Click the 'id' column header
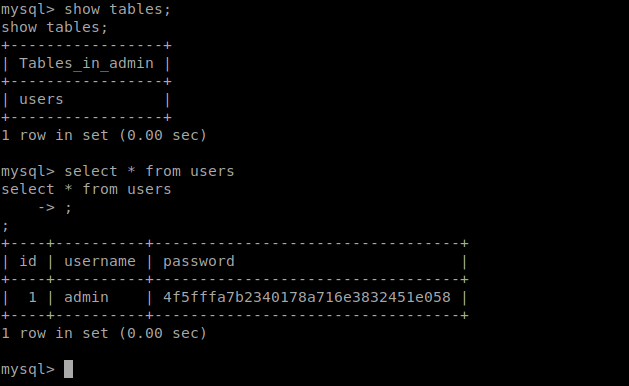 click(28, 262)
